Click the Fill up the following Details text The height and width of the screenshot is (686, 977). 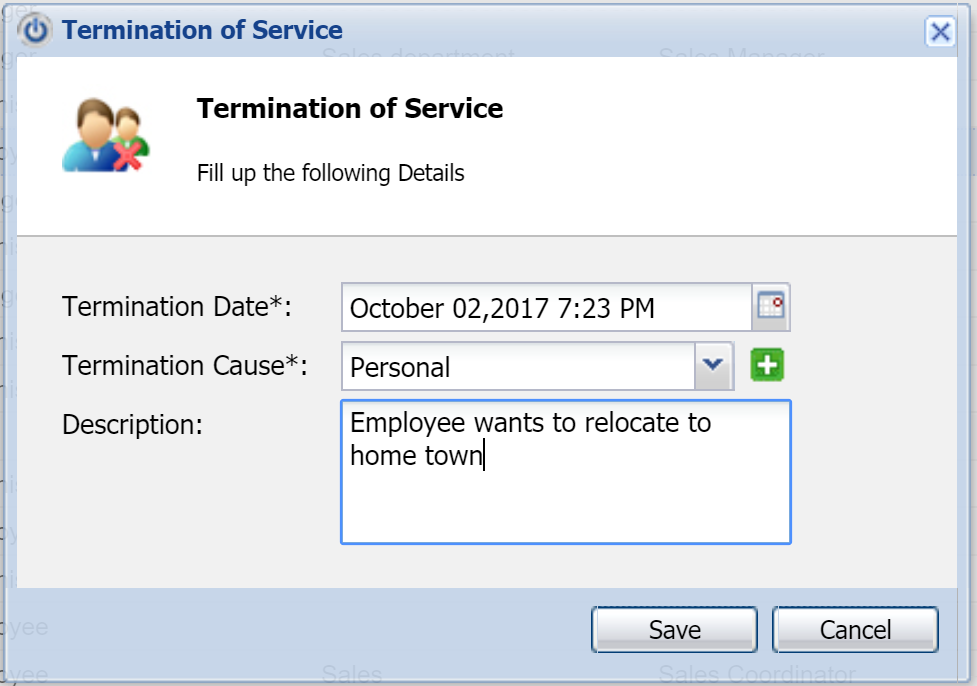point(330,172)
